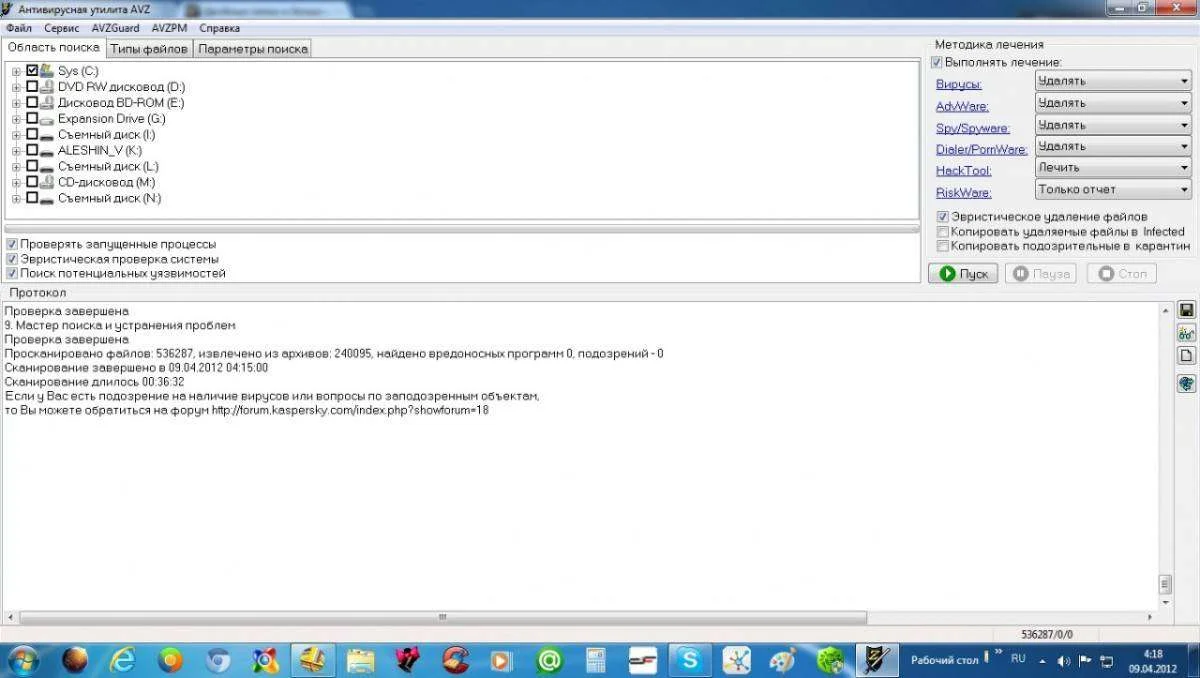Open the Dialer/PornWare action dropdown
Screen dimensions: 1200x678
pyautogui.click(x=1113, y=146)
